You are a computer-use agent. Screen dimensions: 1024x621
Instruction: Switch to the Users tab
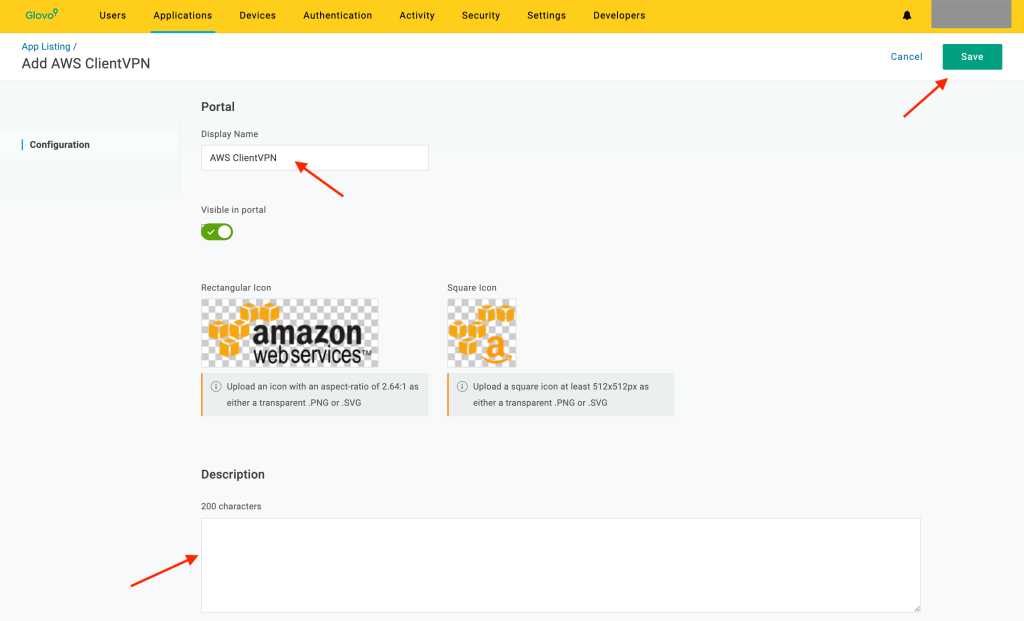(x=112, y=15)
